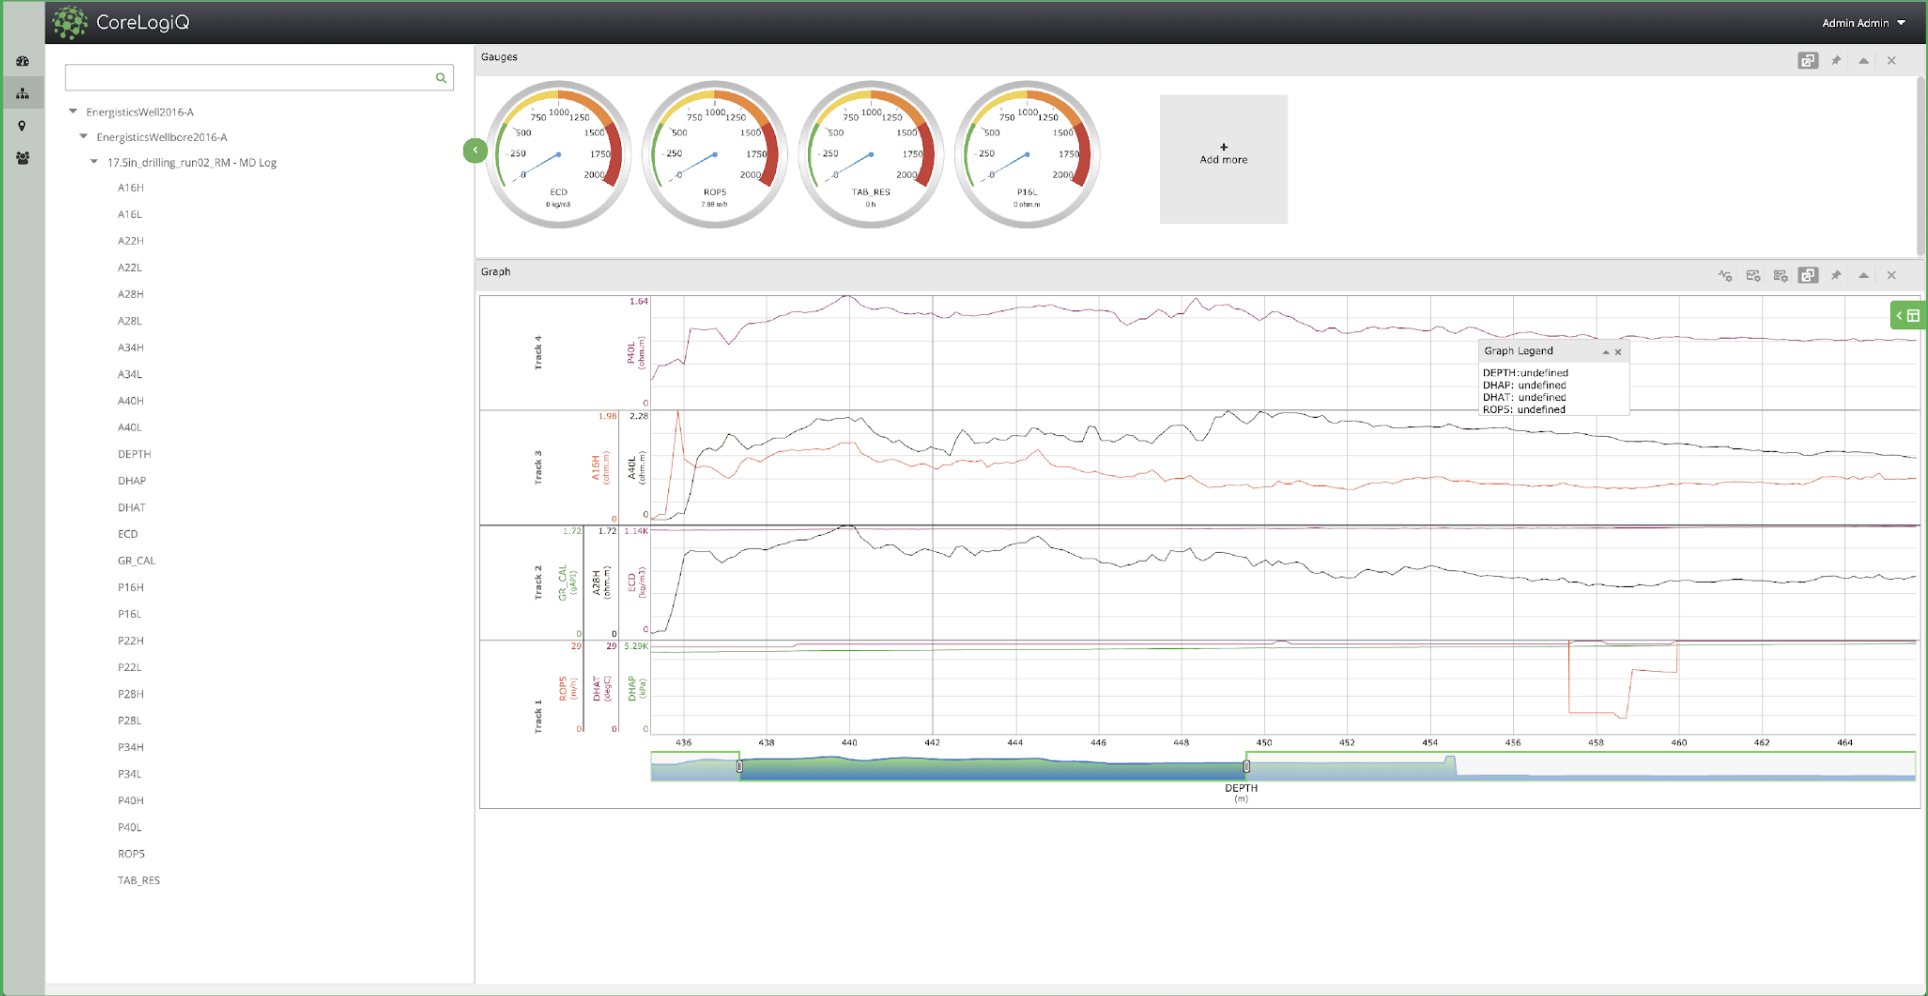Pin the Gauges panel
The height and width of the screenshot is (996, 1928).
pos(1836,61)
